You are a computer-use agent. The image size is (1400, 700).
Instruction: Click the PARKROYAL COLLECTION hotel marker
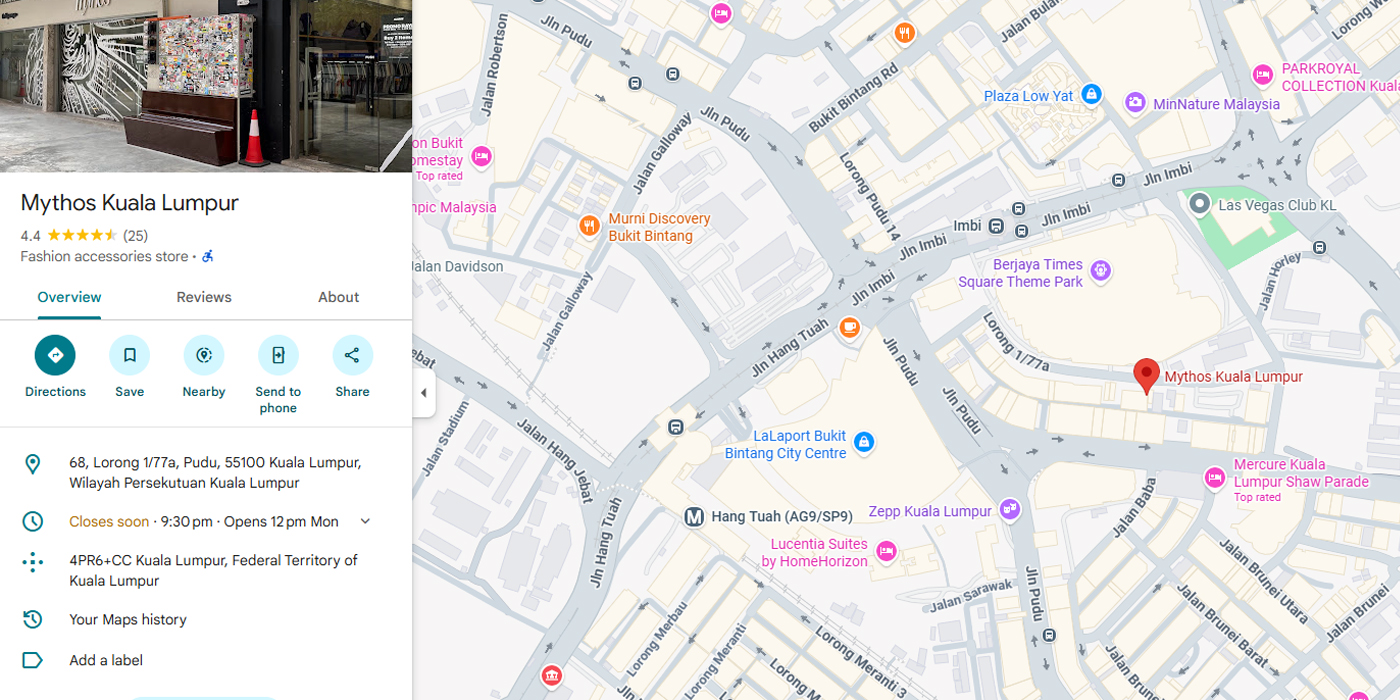[1263, 75]
